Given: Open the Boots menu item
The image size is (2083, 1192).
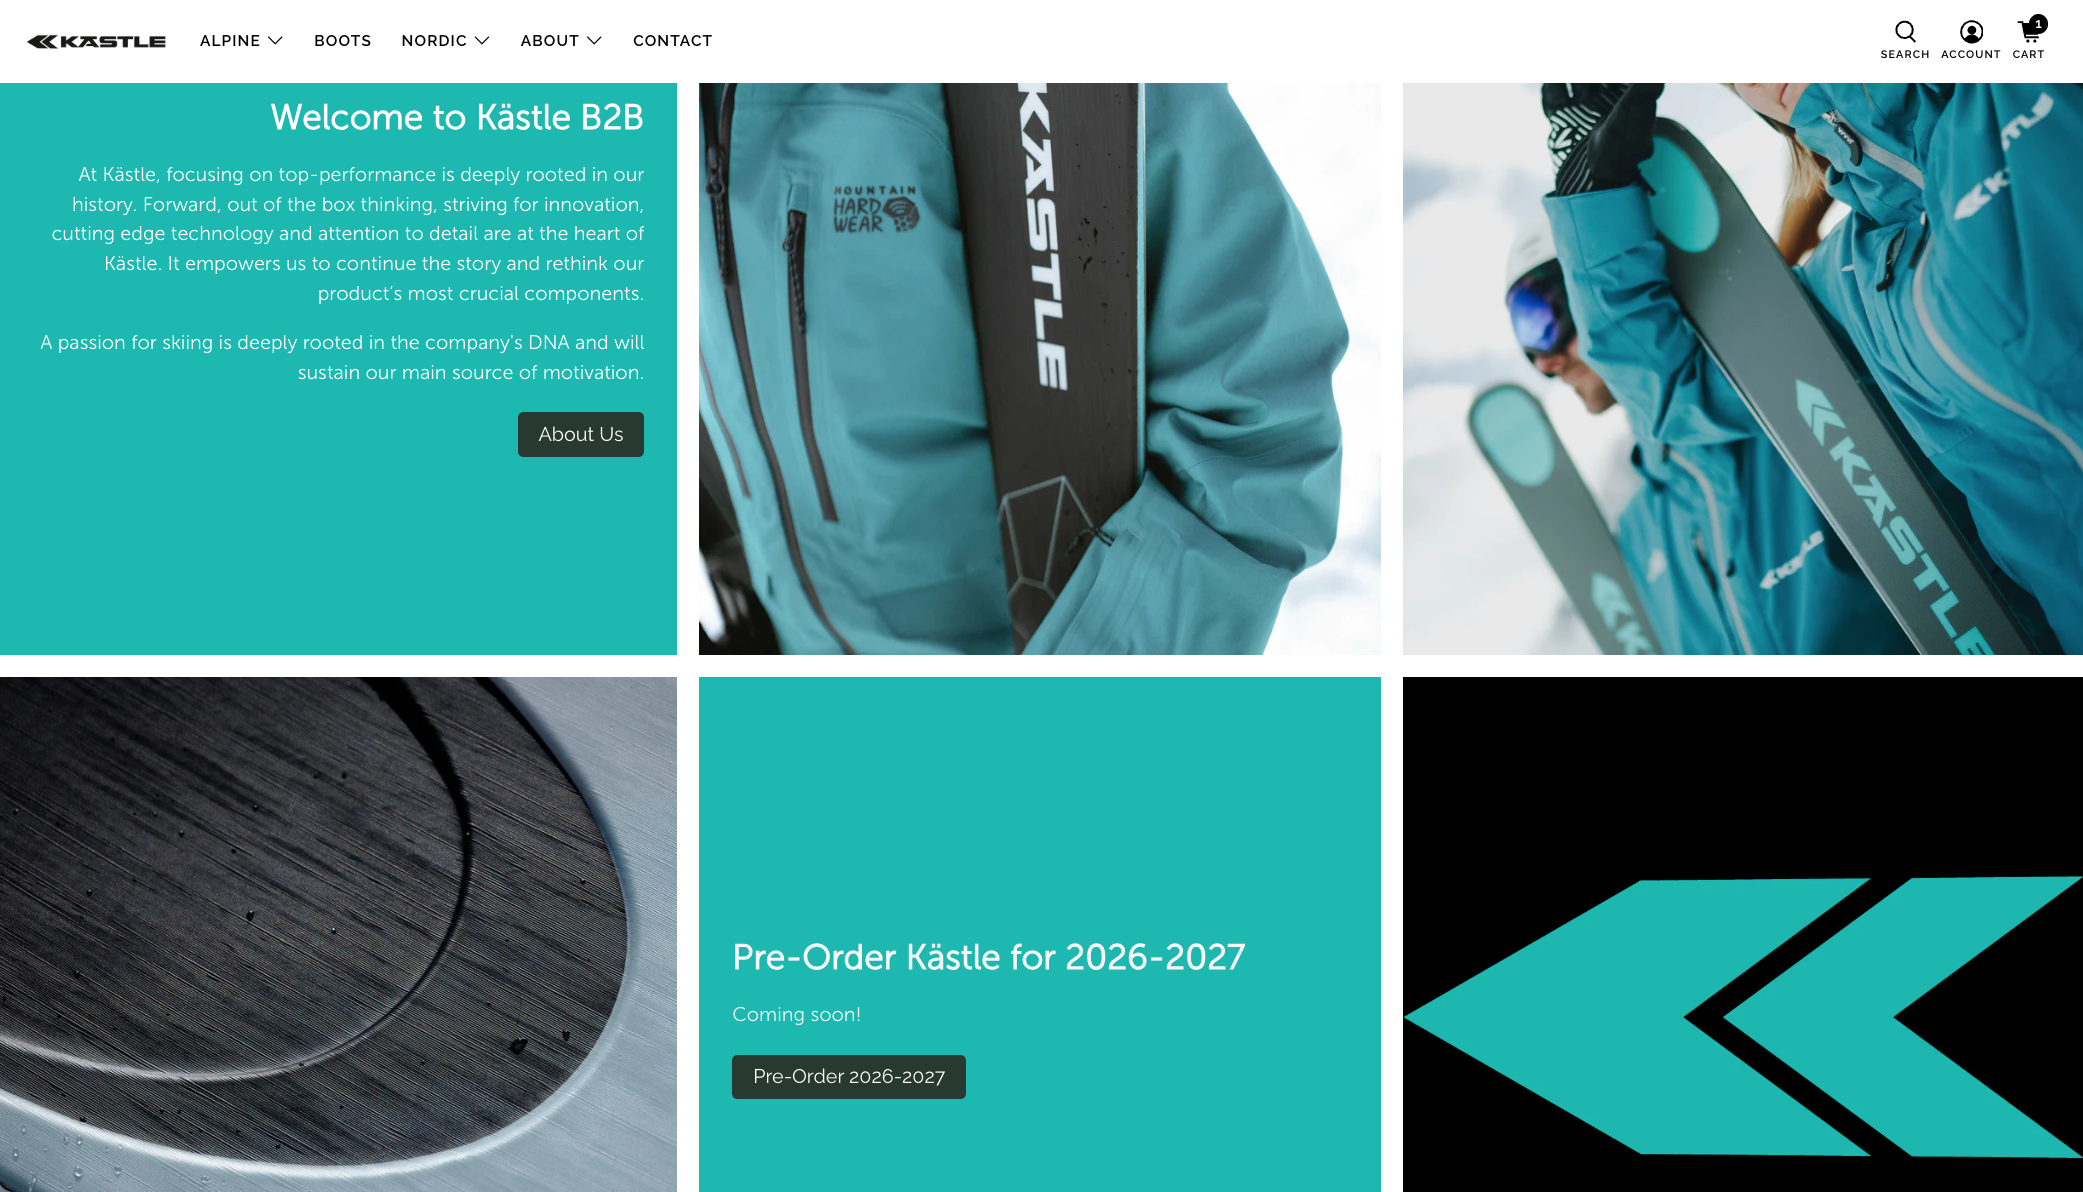Looking at the screenshot, I should coord(343,41).
